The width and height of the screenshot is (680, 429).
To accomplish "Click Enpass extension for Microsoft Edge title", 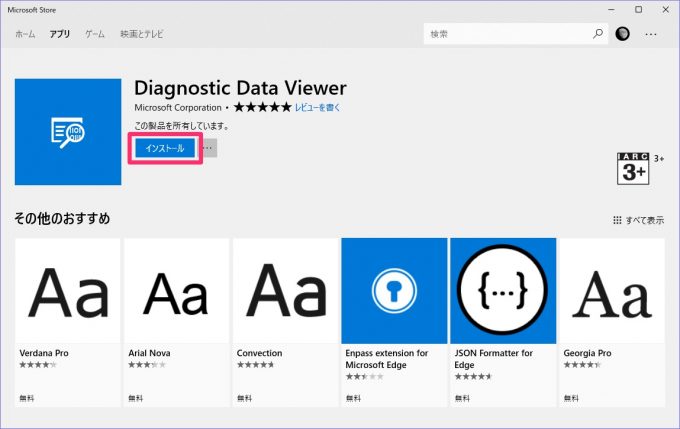I will 387,359.
